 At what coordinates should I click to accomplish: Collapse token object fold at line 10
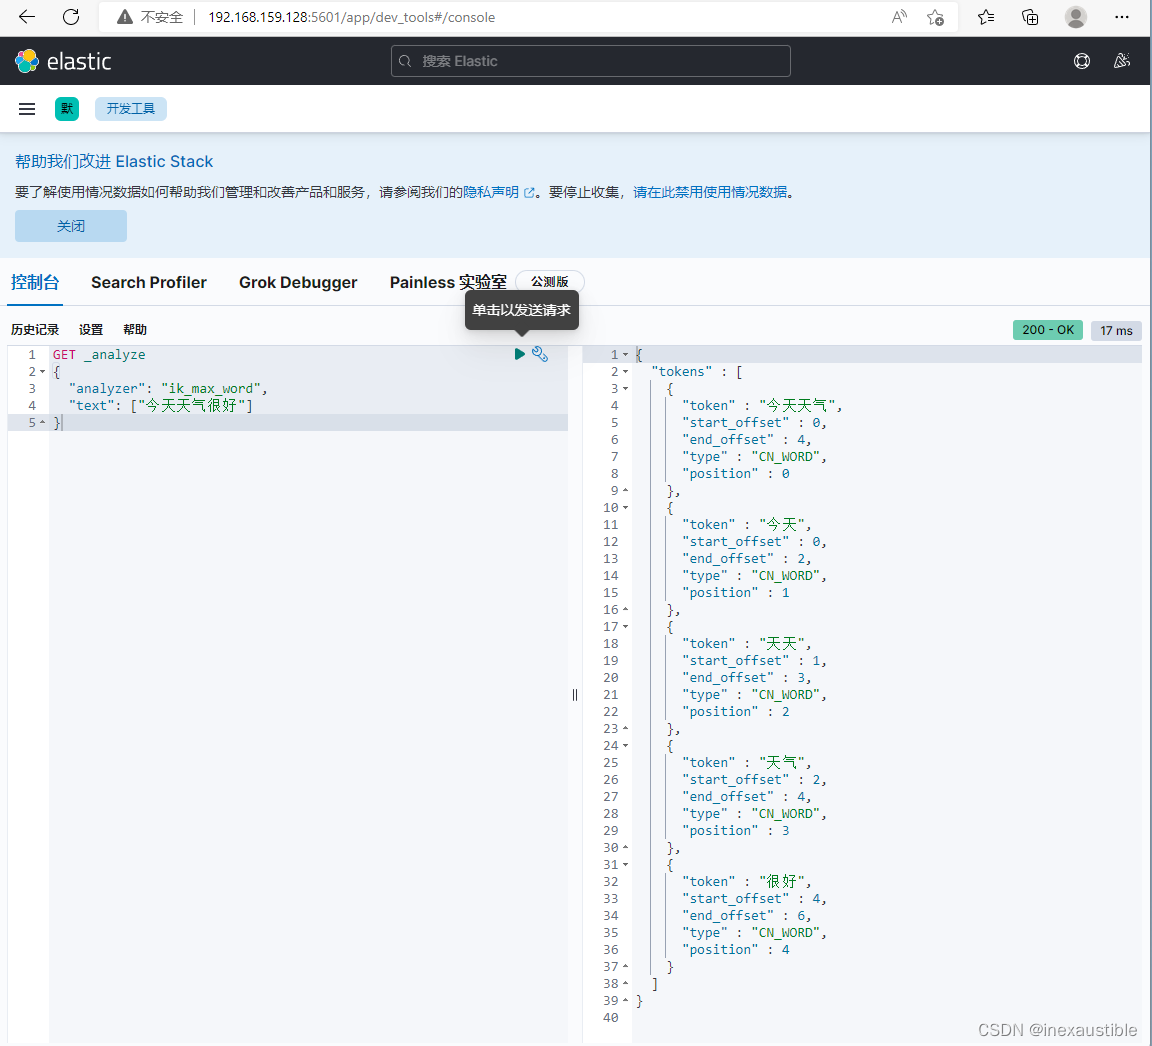pos(625,508)
